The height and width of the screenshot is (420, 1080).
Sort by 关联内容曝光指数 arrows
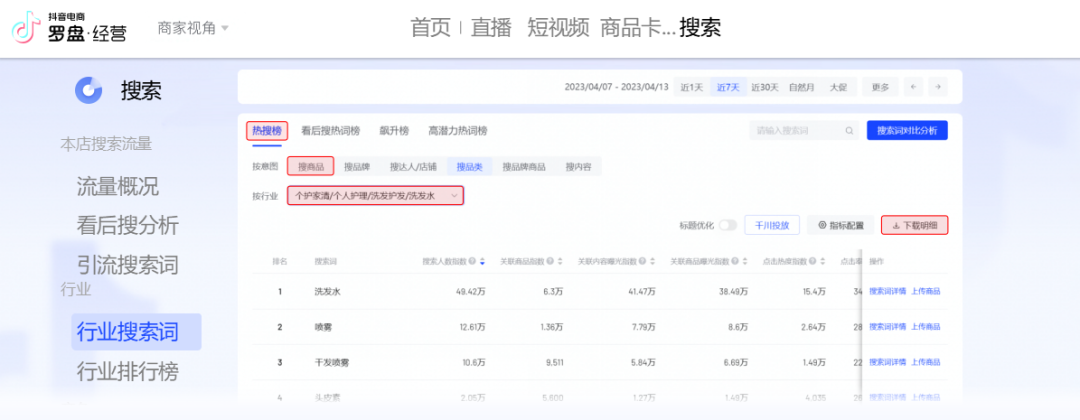pos(652,262)
